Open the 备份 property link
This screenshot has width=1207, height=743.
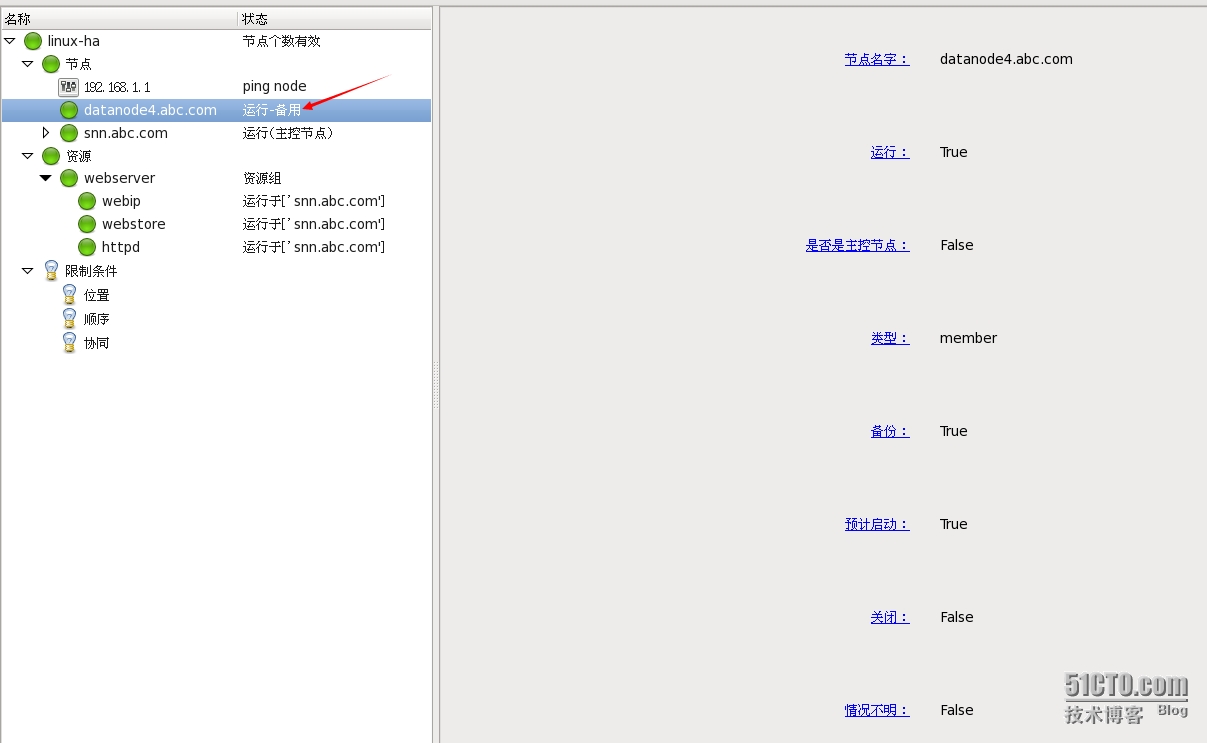point(890,431)
